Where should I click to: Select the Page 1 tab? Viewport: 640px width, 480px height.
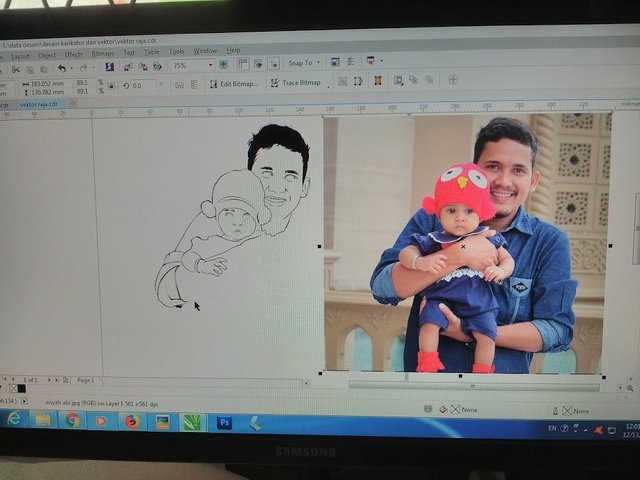coord(86,380)
